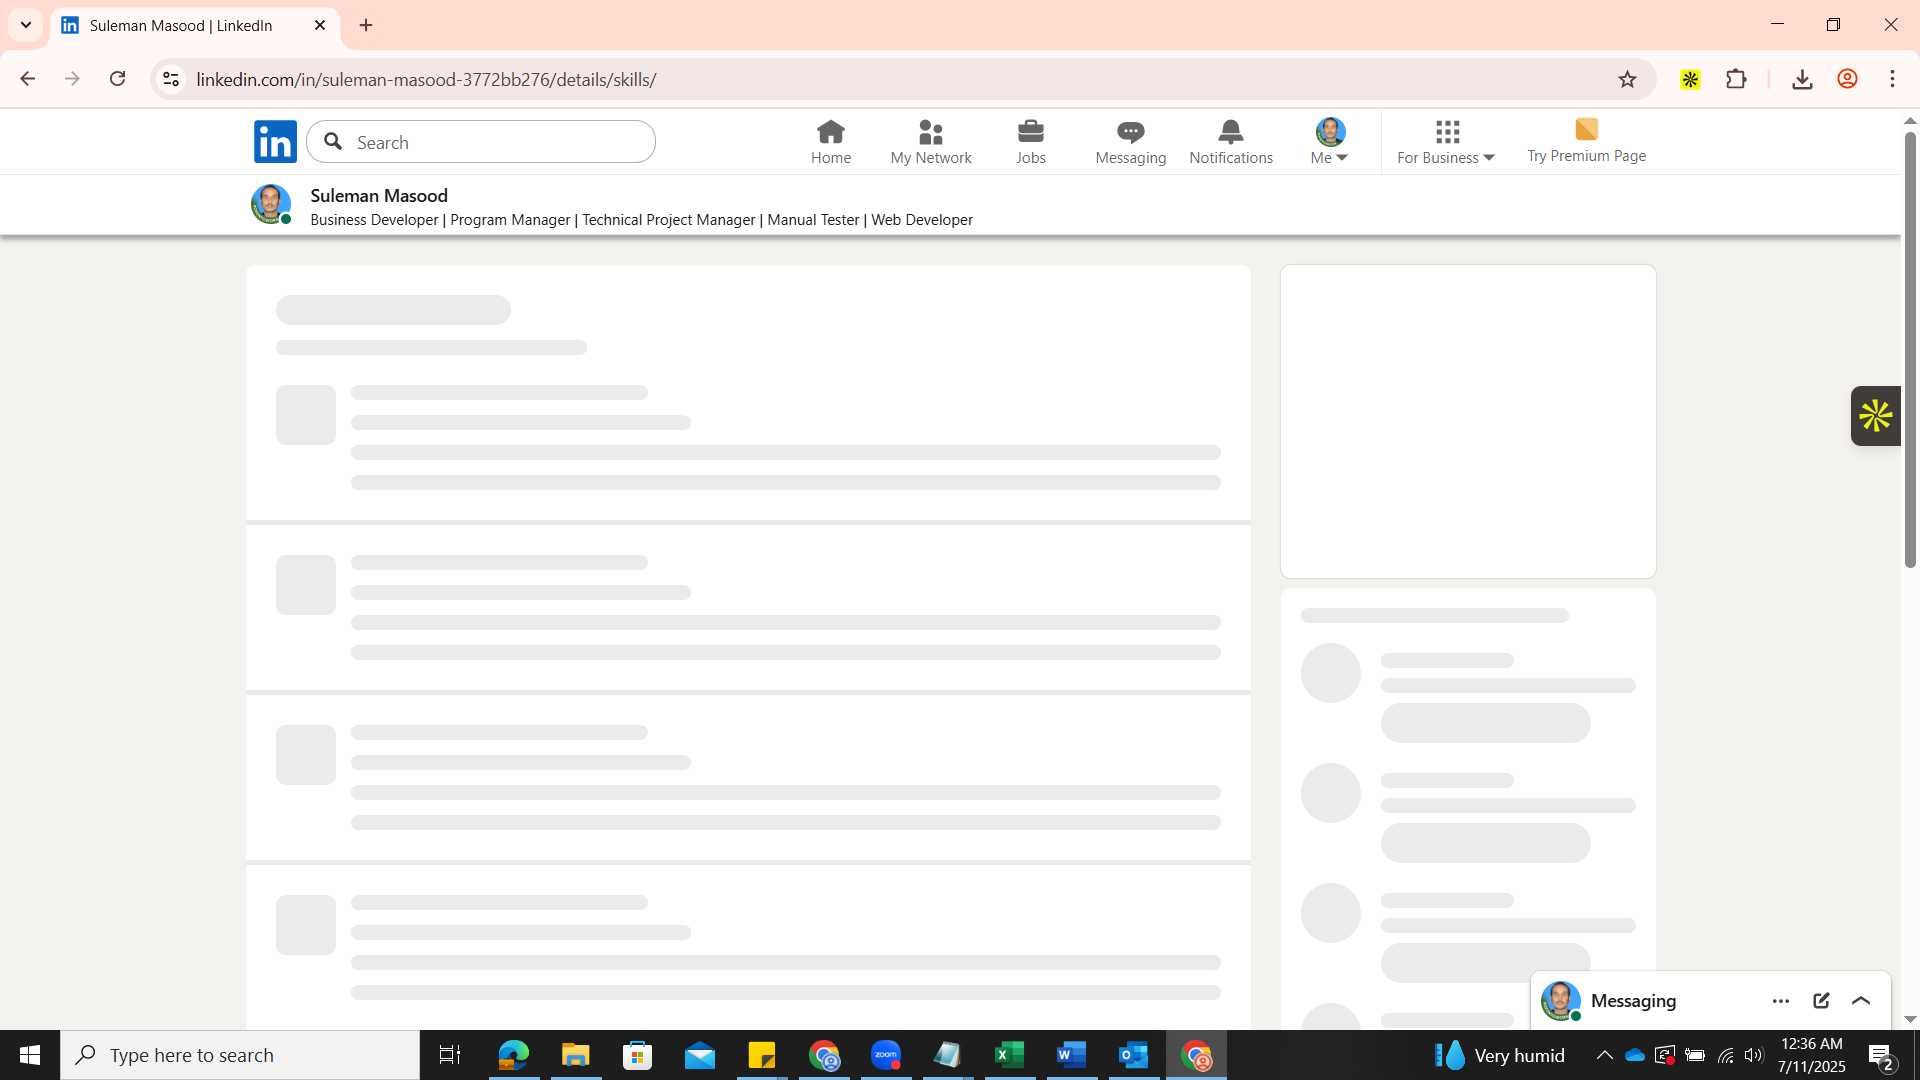Open Messaging from the top navigation
The height and width of the screenshot is (1080, 1920).
1130,142
